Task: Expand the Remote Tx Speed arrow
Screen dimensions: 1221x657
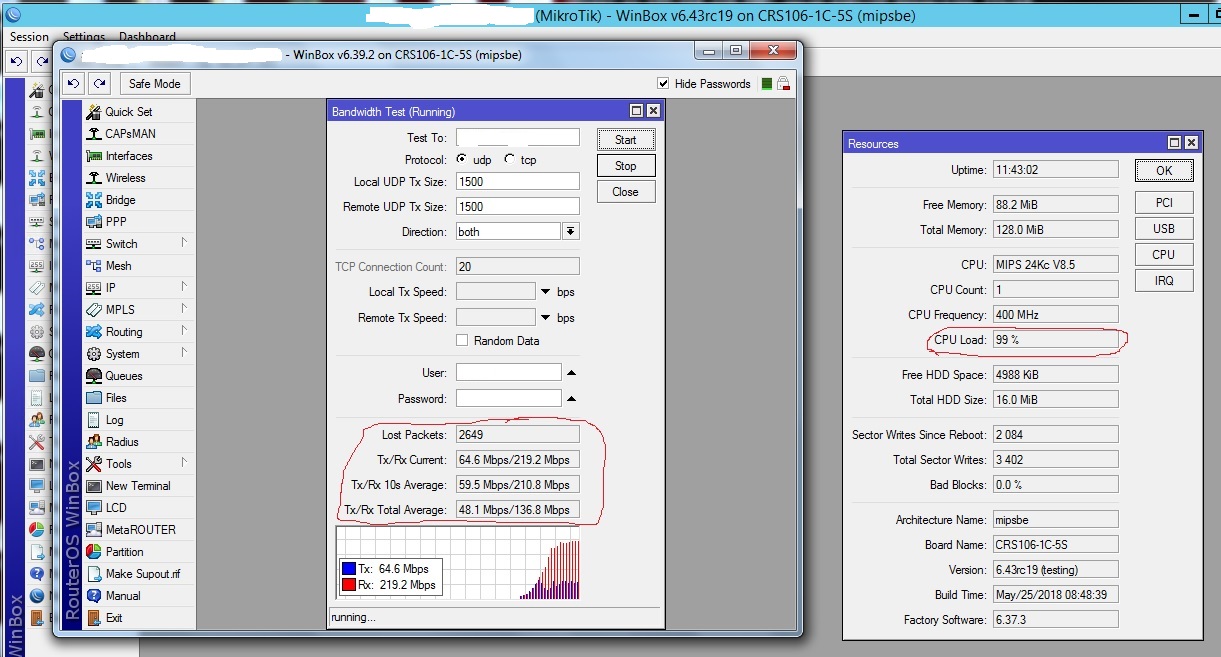Action: (546, 318)
